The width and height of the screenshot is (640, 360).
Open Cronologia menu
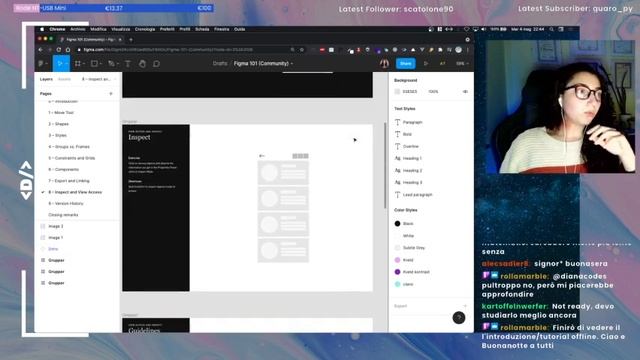point(145,29)
